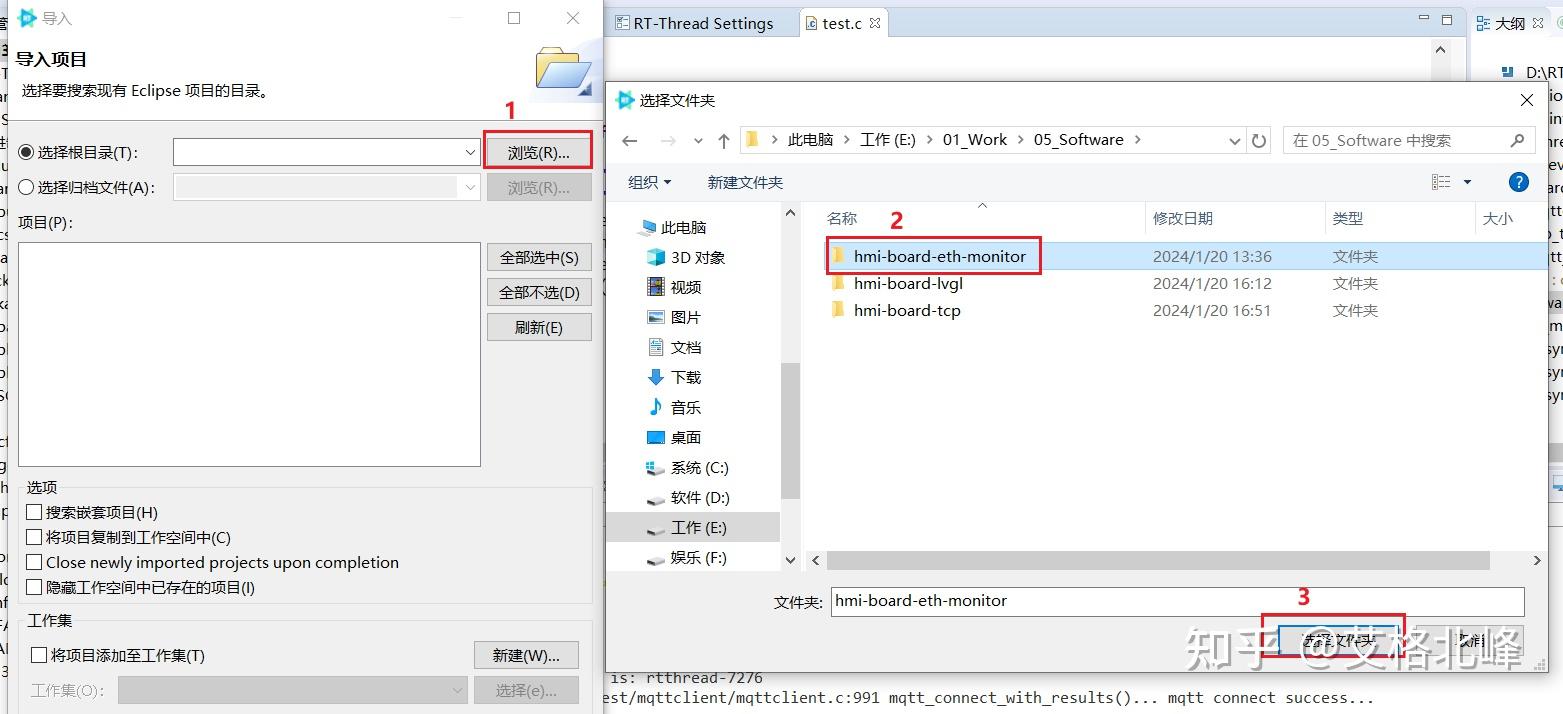Viewport: 1563px width, 714px height.
Task: Open the view options dropdown arrow
Action: pyautogui.click(x=1467, y=182)
